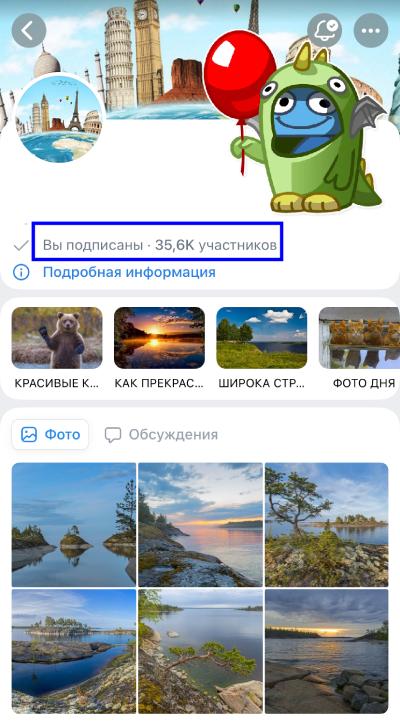Click the speech bubble discussions icon
Image resolution: width=400 pixels, height=725 pixels.
click(113, 435)
